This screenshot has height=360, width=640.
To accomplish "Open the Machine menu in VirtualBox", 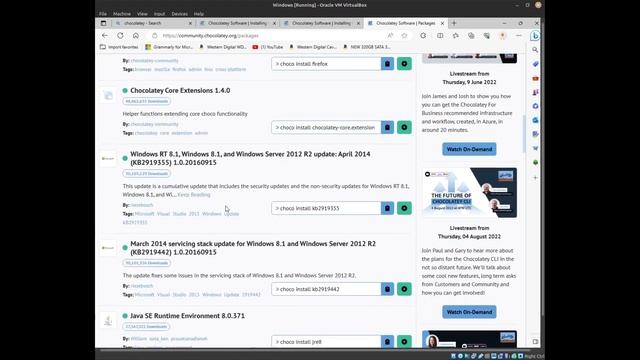I will [x=122, y=14].
